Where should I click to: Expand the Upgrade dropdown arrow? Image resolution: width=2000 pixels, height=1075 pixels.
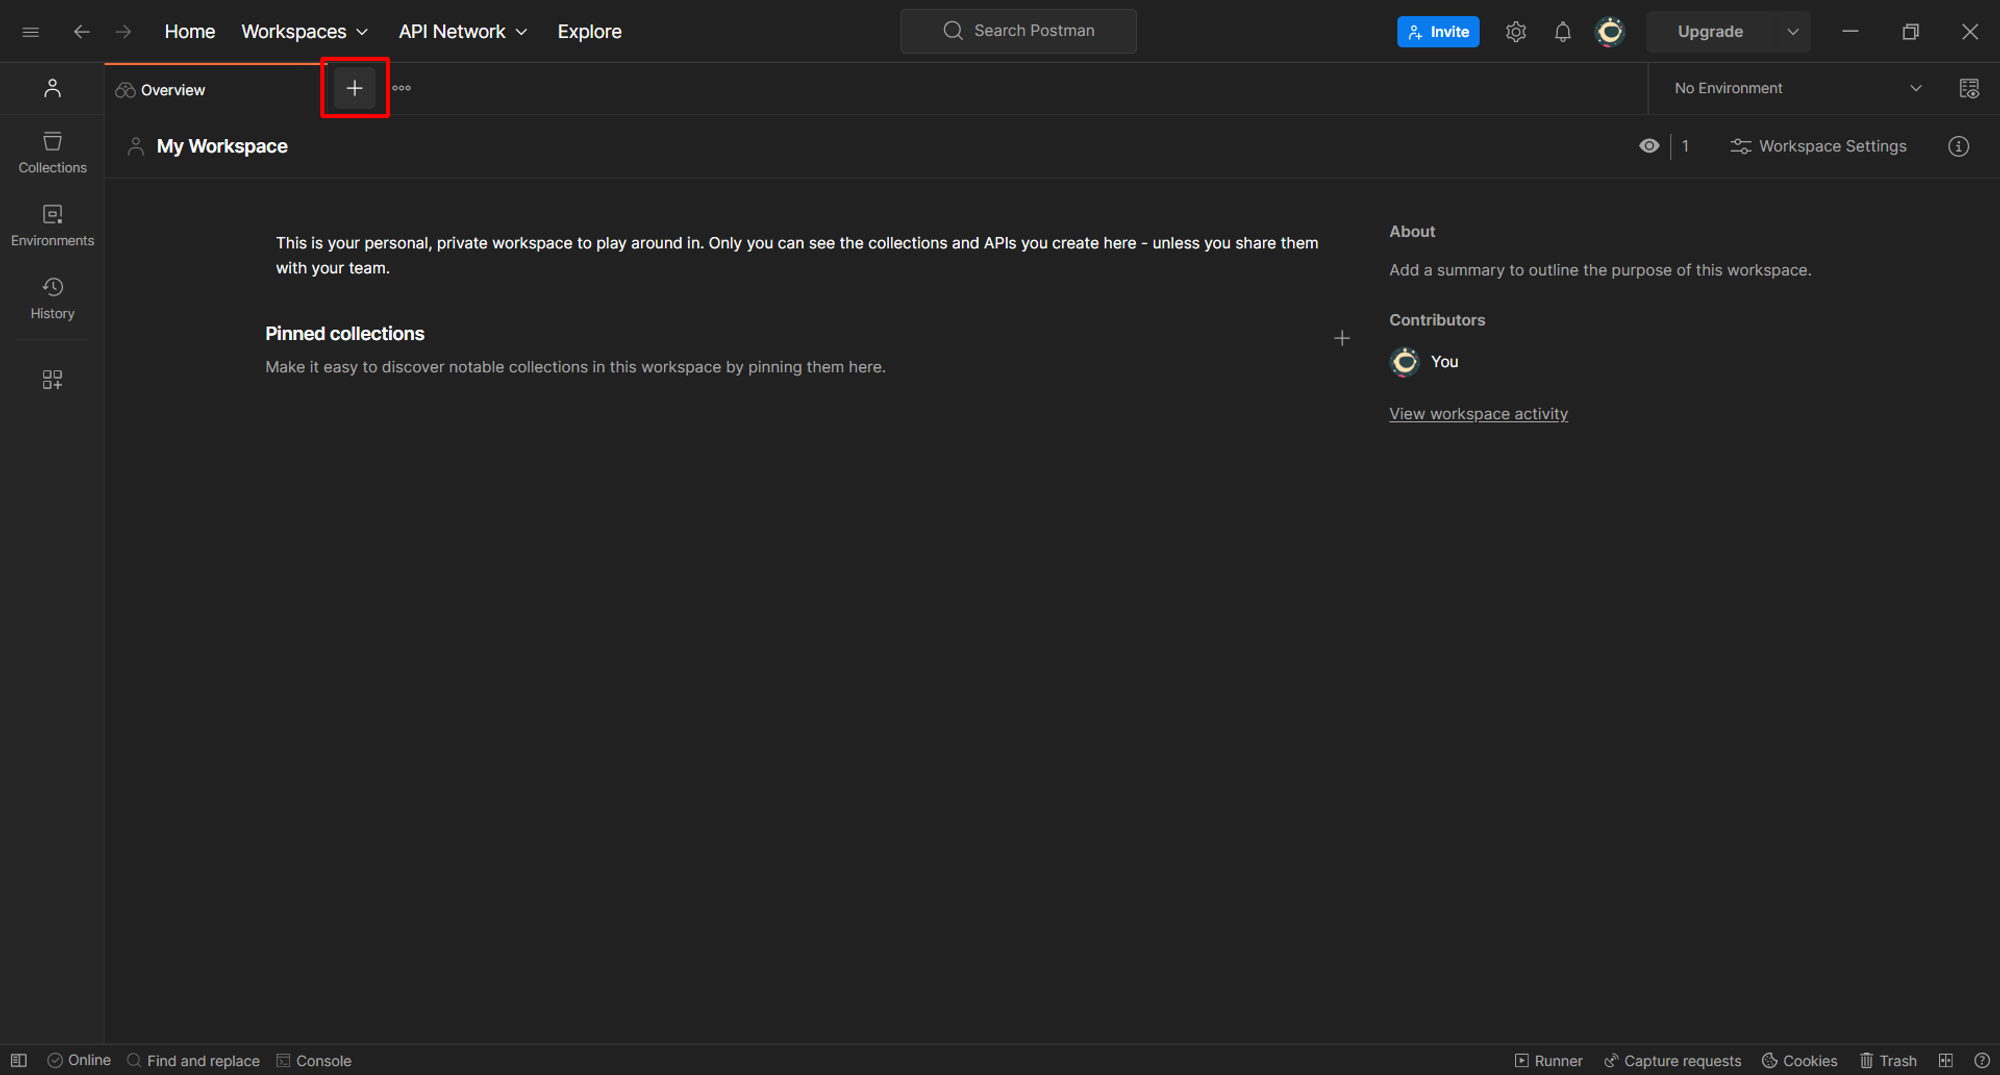pyautogui.click(x=1793, y=32)
